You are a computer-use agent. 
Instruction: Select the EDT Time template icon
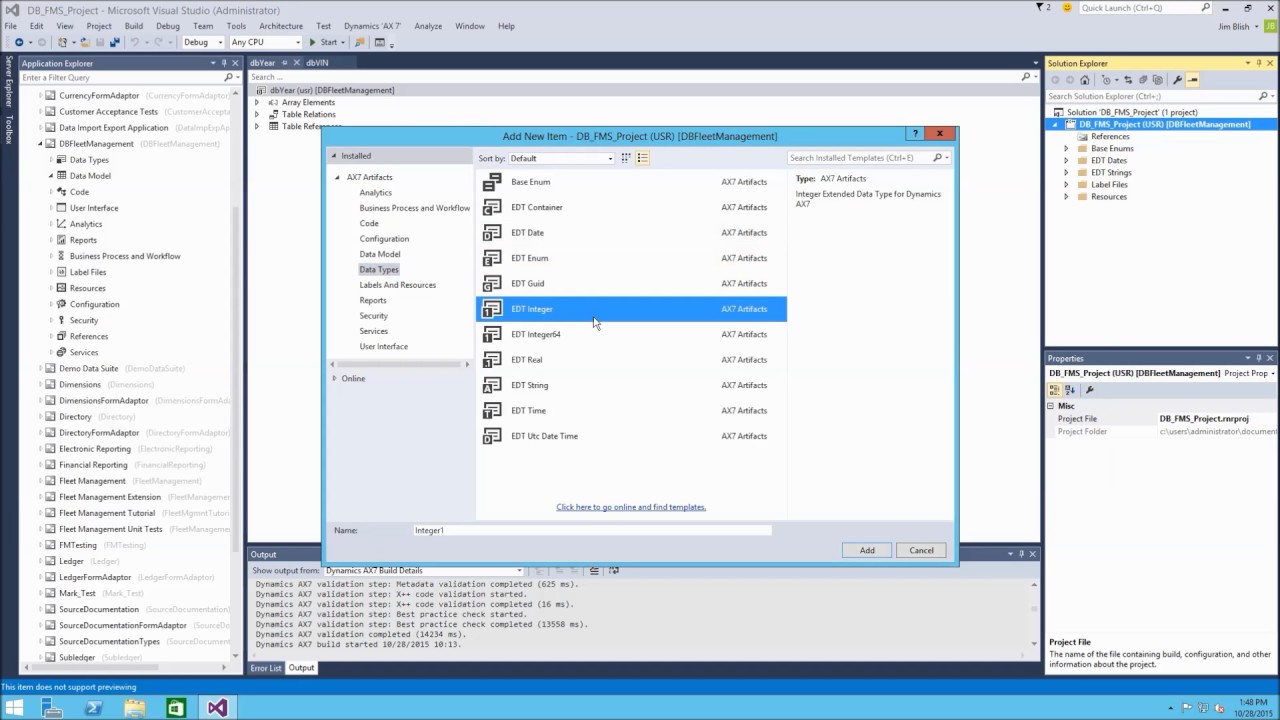[x=492, y=411]
